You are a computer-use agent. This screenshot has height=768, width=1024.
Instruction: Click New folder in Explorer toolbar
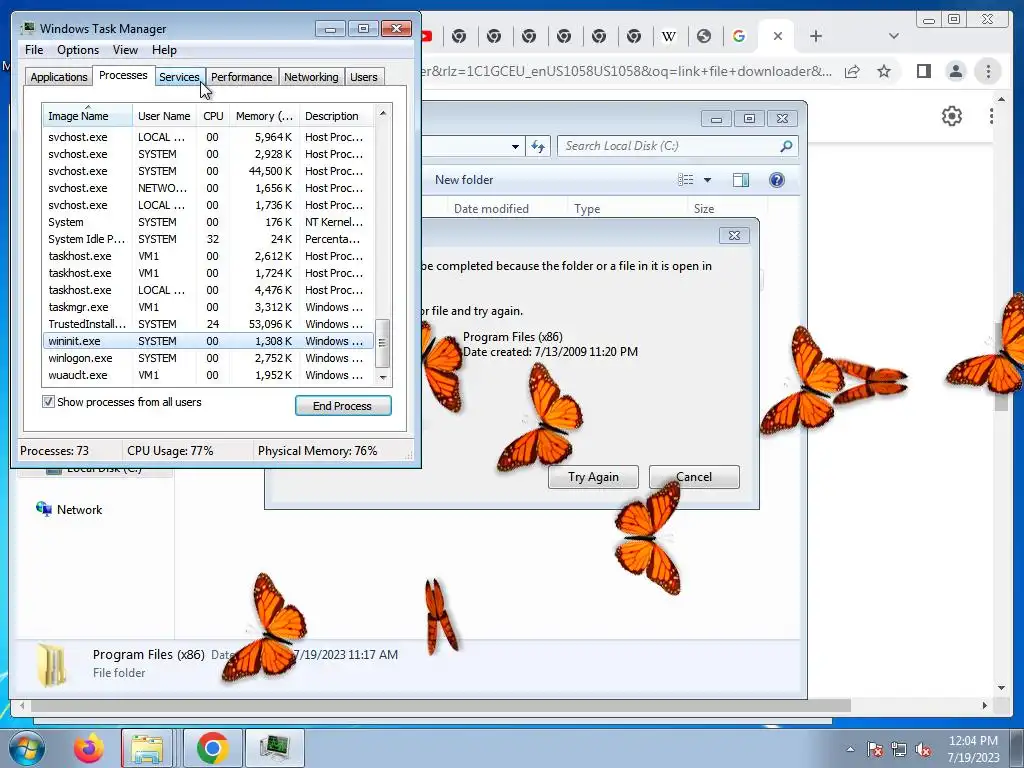tap(464, 180)
